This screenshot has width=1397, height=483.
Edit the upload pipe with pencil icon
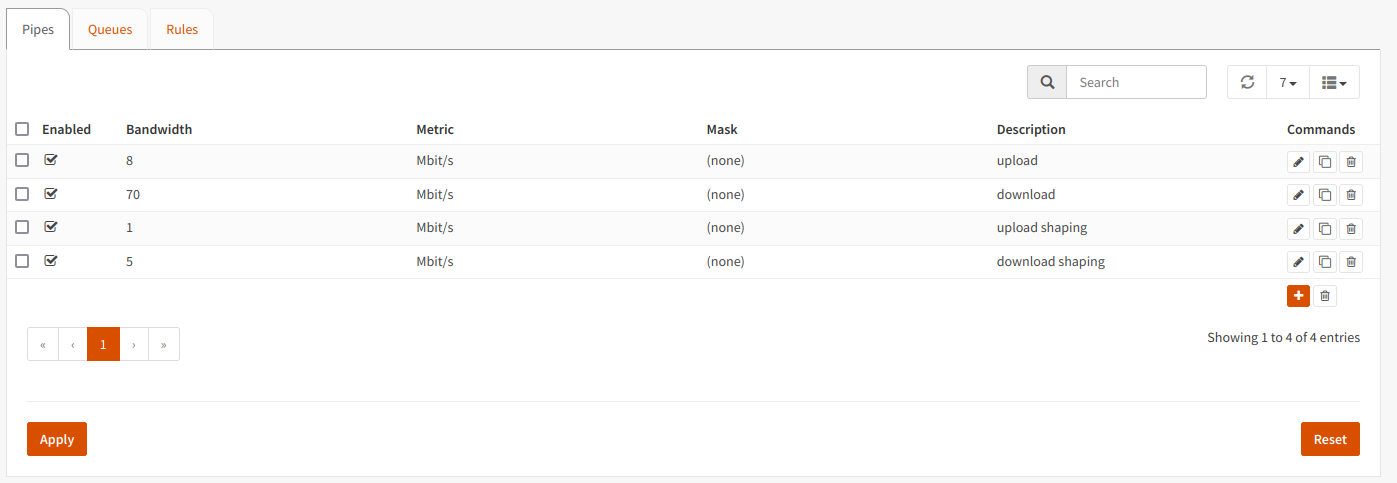(x=1298, y=162)
